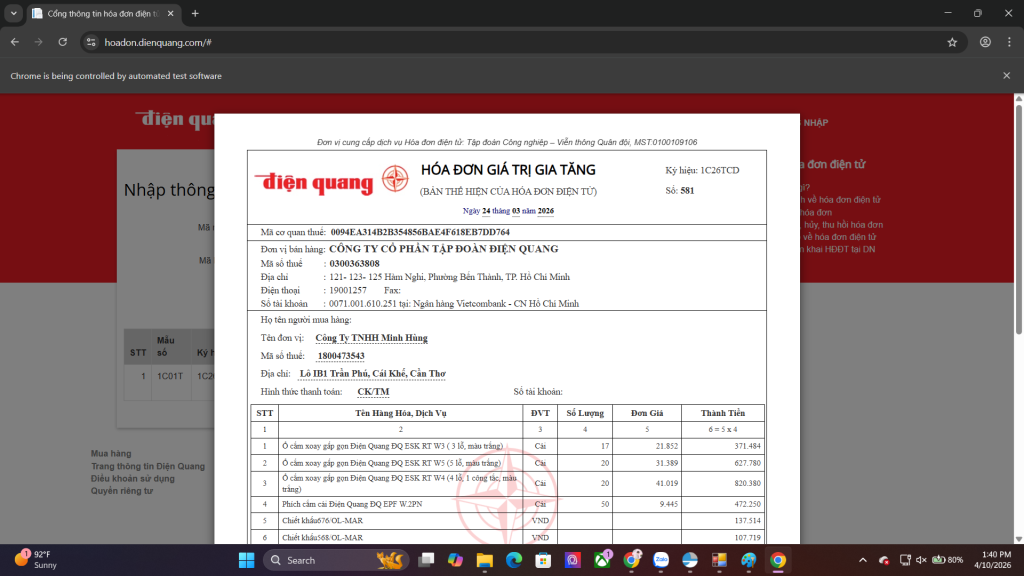Open the Windows Start menu
The height and width of the screenshot is (576, 1024).
pyautogui.click(x=246, y=560)
